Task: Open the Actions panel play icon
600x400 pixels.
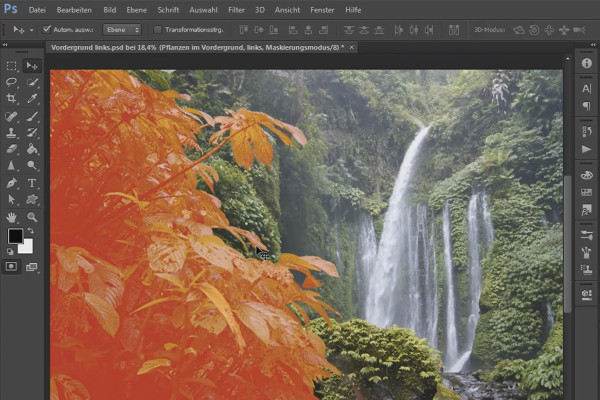Action: click(586, 149)
